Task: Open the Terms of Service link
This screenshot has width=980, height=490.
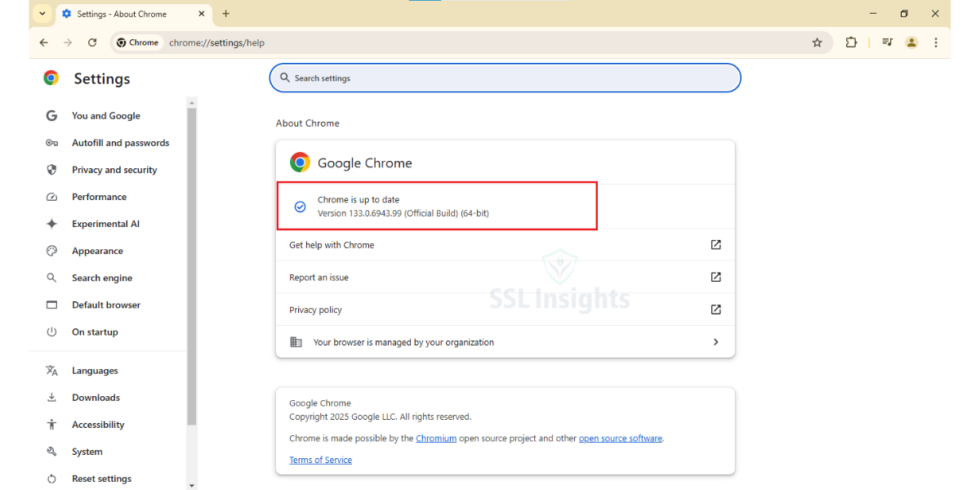Action: 320,460
